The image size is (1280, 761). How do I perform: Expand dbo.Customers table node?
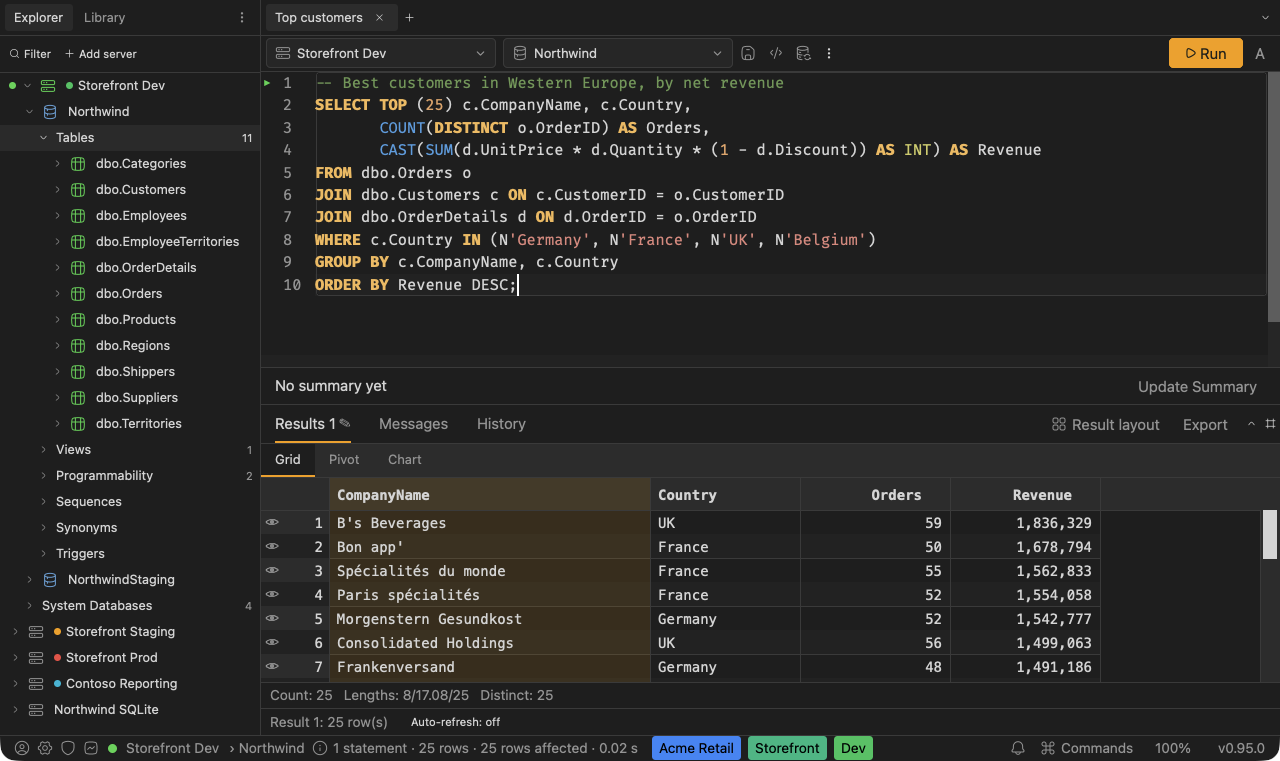click(58, 189)
